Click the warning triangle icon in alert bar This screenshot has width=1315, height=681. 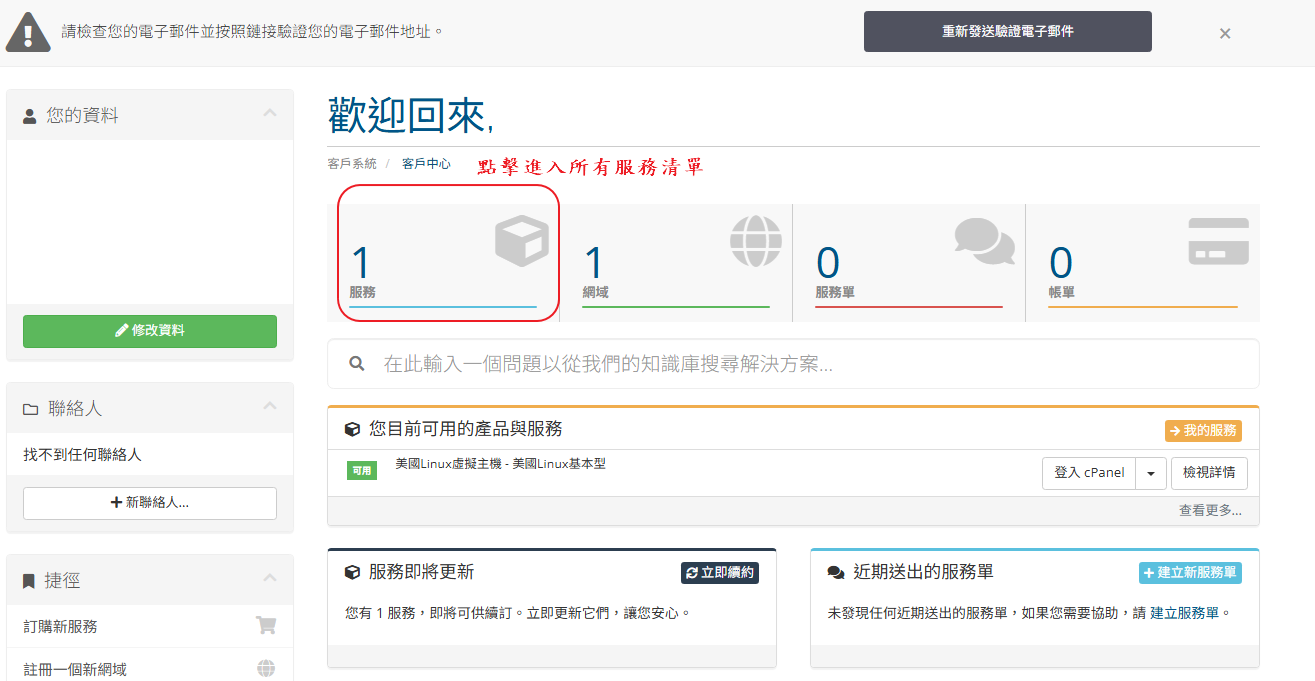click(28, 33)
